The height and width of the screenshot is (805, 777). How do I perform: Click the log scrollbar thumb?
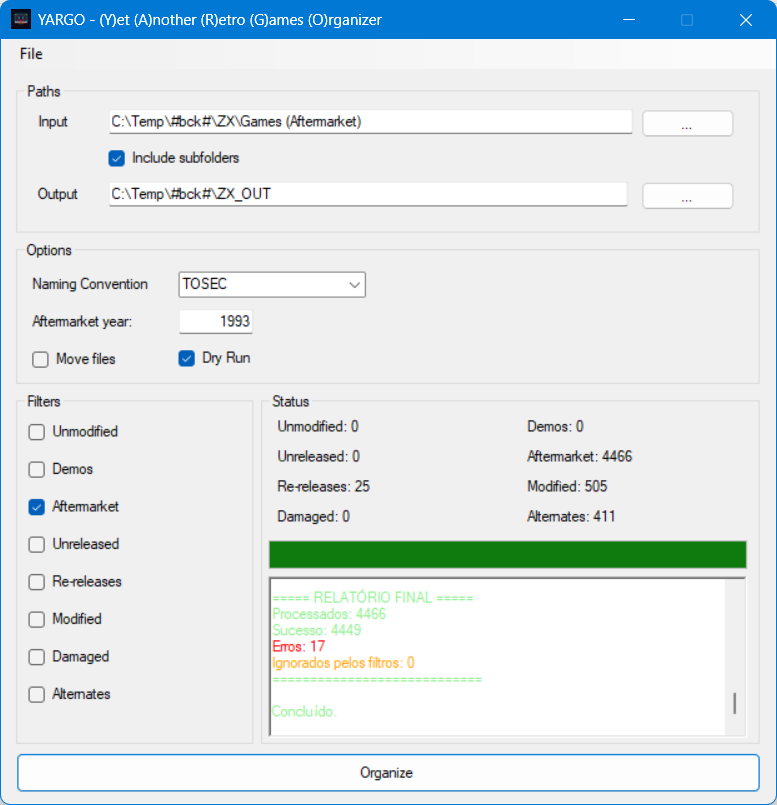tap(735, 703)
